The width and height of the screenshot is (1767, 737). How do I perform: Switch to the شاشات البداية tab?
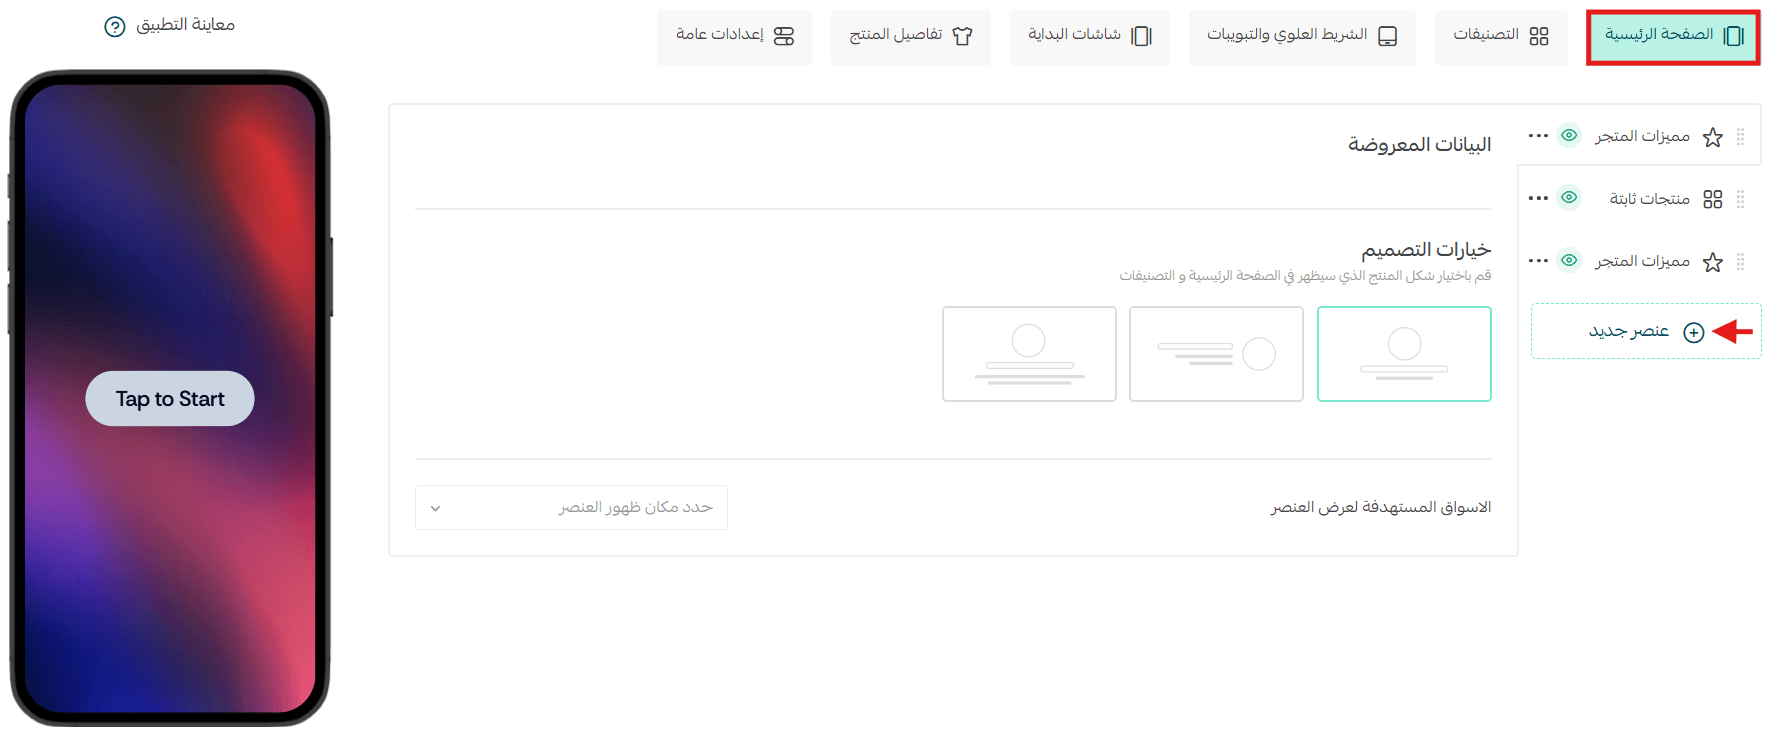click(x=1089, y=37)
